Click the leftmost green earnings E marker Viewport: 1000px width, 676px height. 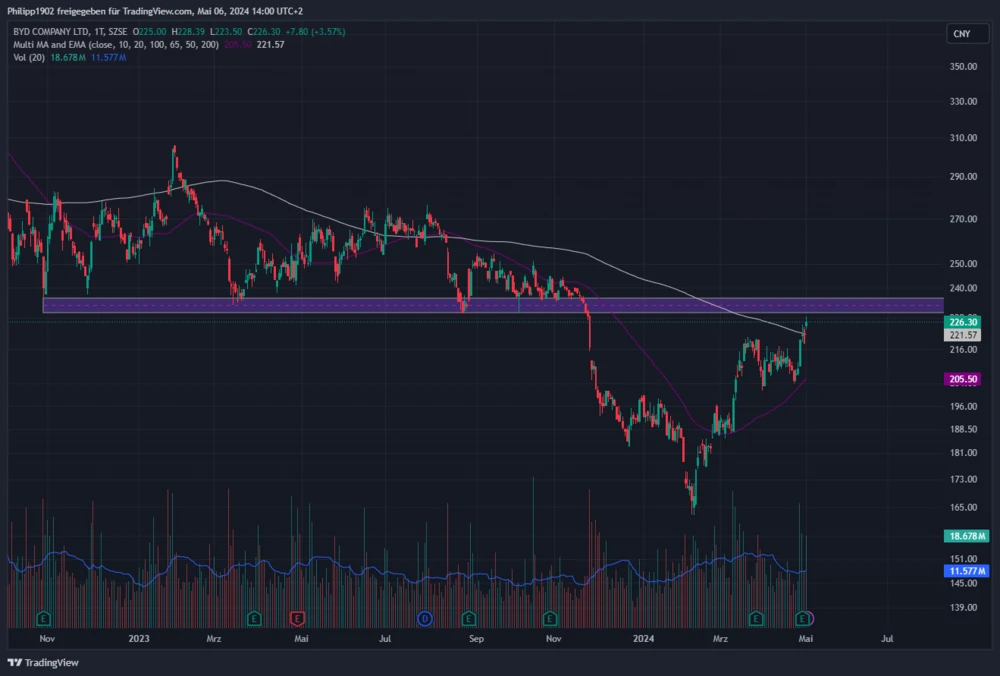(x=43, y=618)
